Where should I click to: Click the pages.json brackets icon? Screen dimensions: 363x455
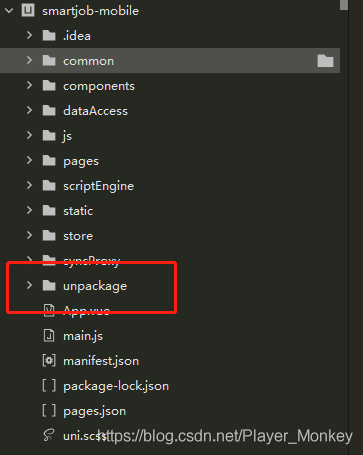49,411
